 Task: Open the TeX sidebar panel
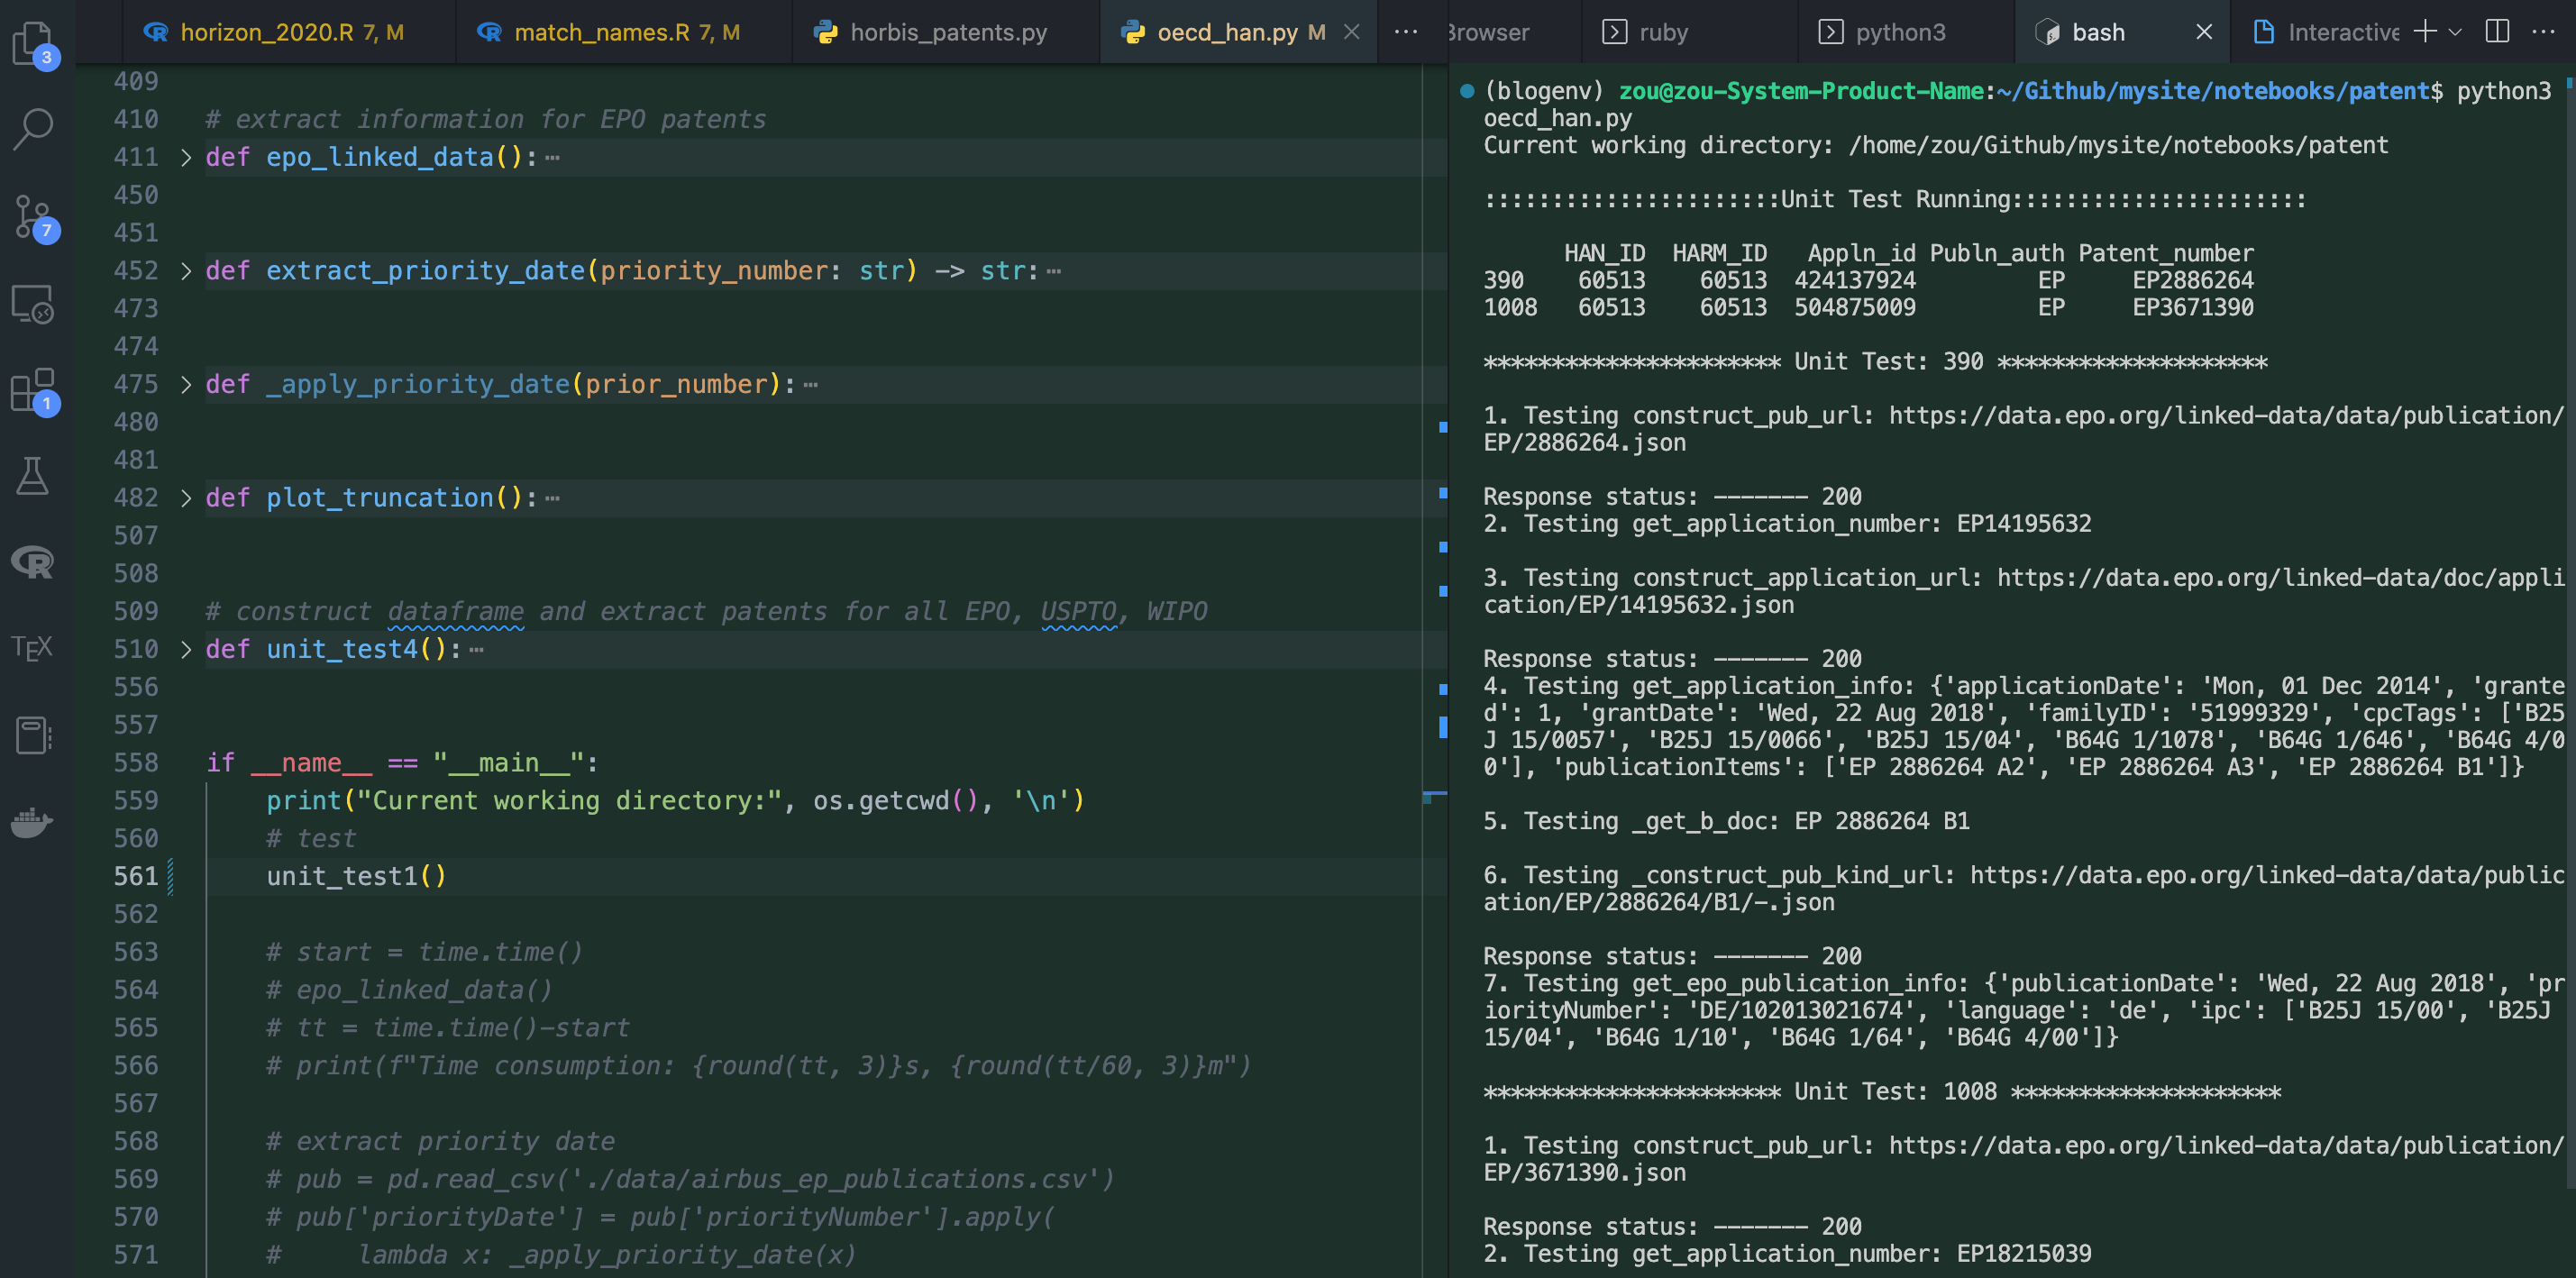coord(33,648)
